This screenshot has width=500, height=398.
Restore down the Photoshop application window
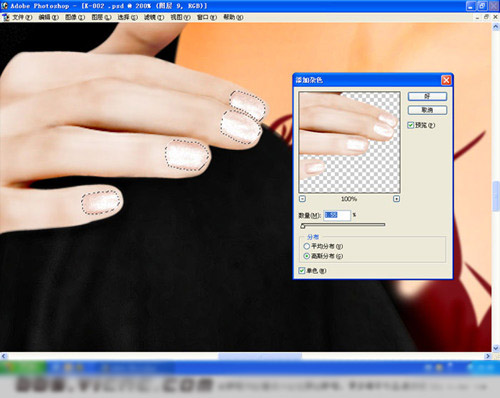pyautogui.click(x=482, y=6)
